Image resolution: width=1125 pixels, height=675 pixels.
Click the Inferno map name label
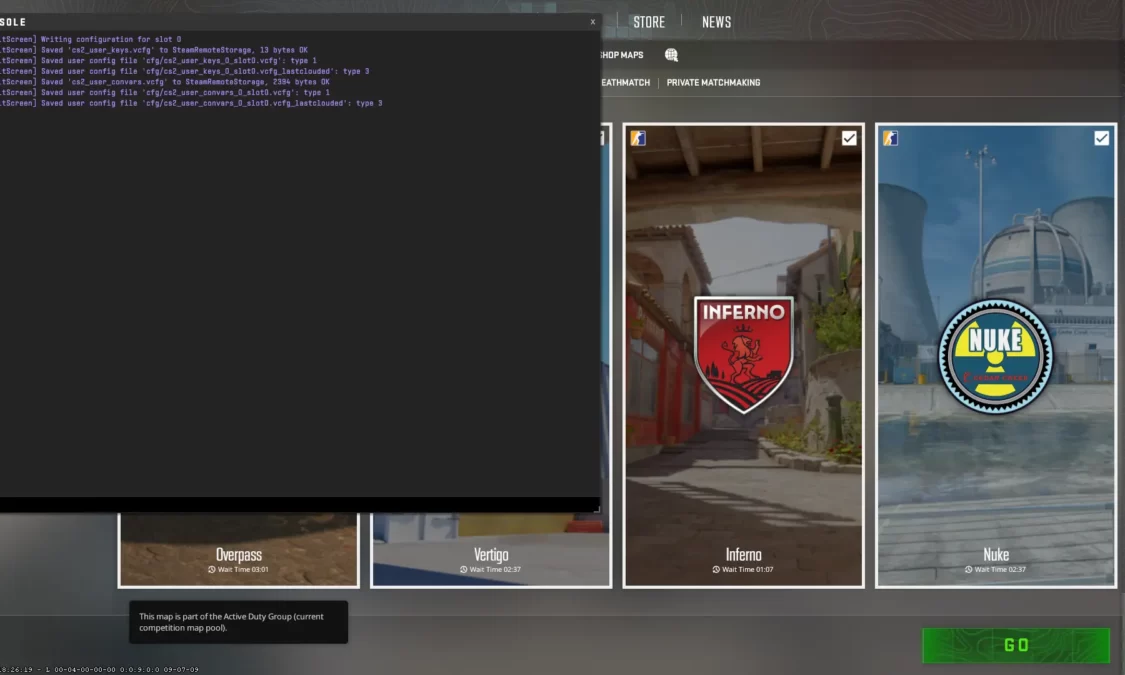click(x=743, y=554)
